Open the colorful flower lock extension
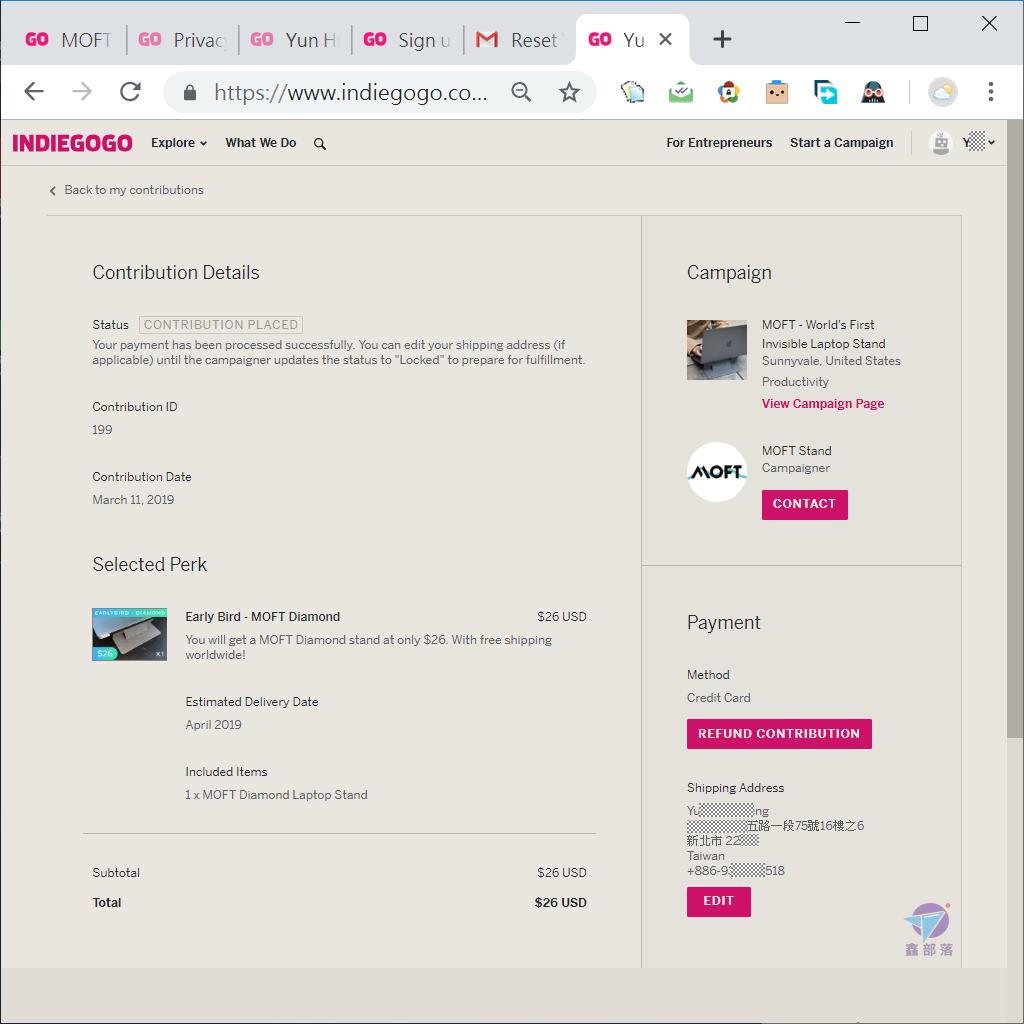Screen dimensions: 1024x1024 [729, 92]
